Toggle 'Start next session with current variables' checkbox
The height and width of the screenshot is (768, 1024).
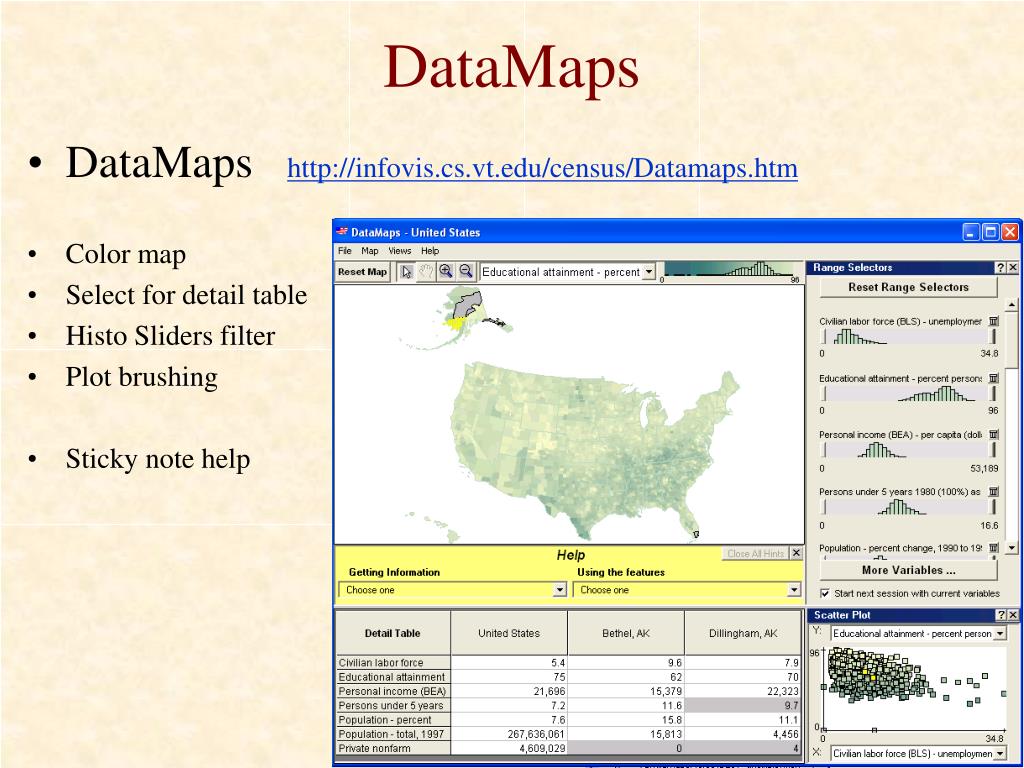pyautogui.click(x=825, y=593)
